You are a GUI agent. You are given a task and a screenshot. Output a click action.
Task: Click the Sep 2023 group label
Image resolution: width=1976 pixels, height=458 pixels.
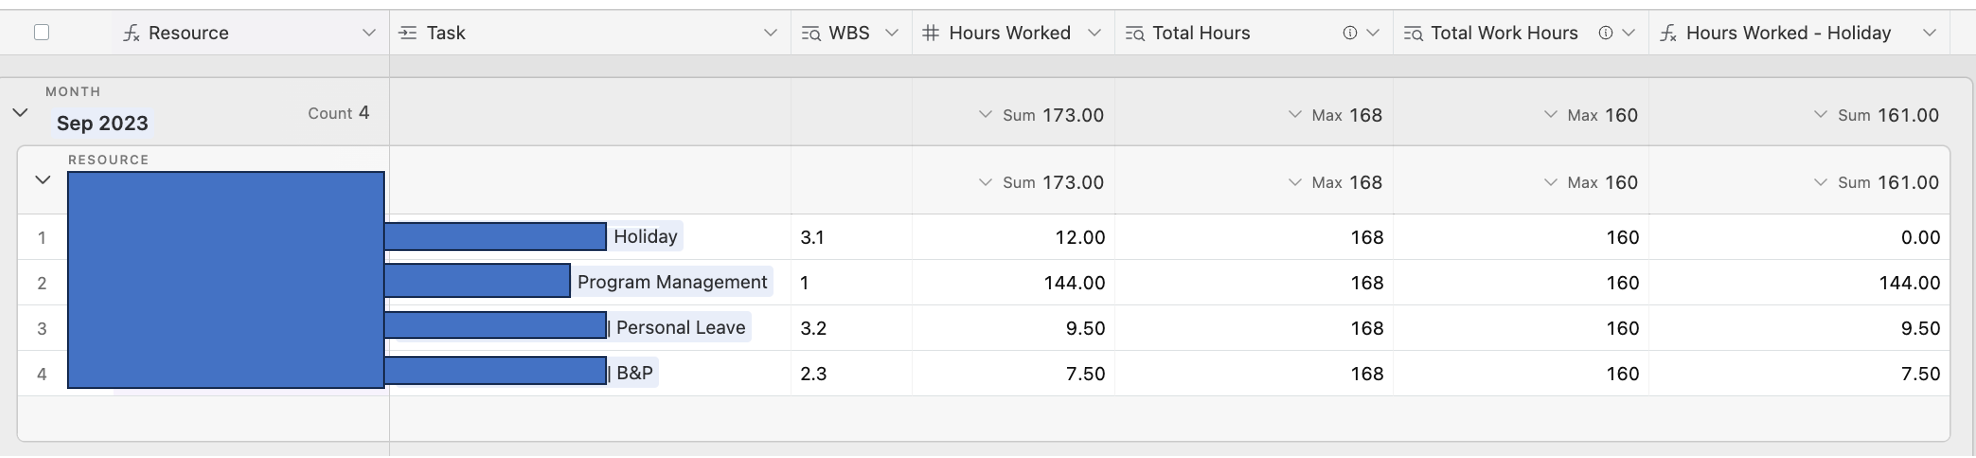(102, 123)
